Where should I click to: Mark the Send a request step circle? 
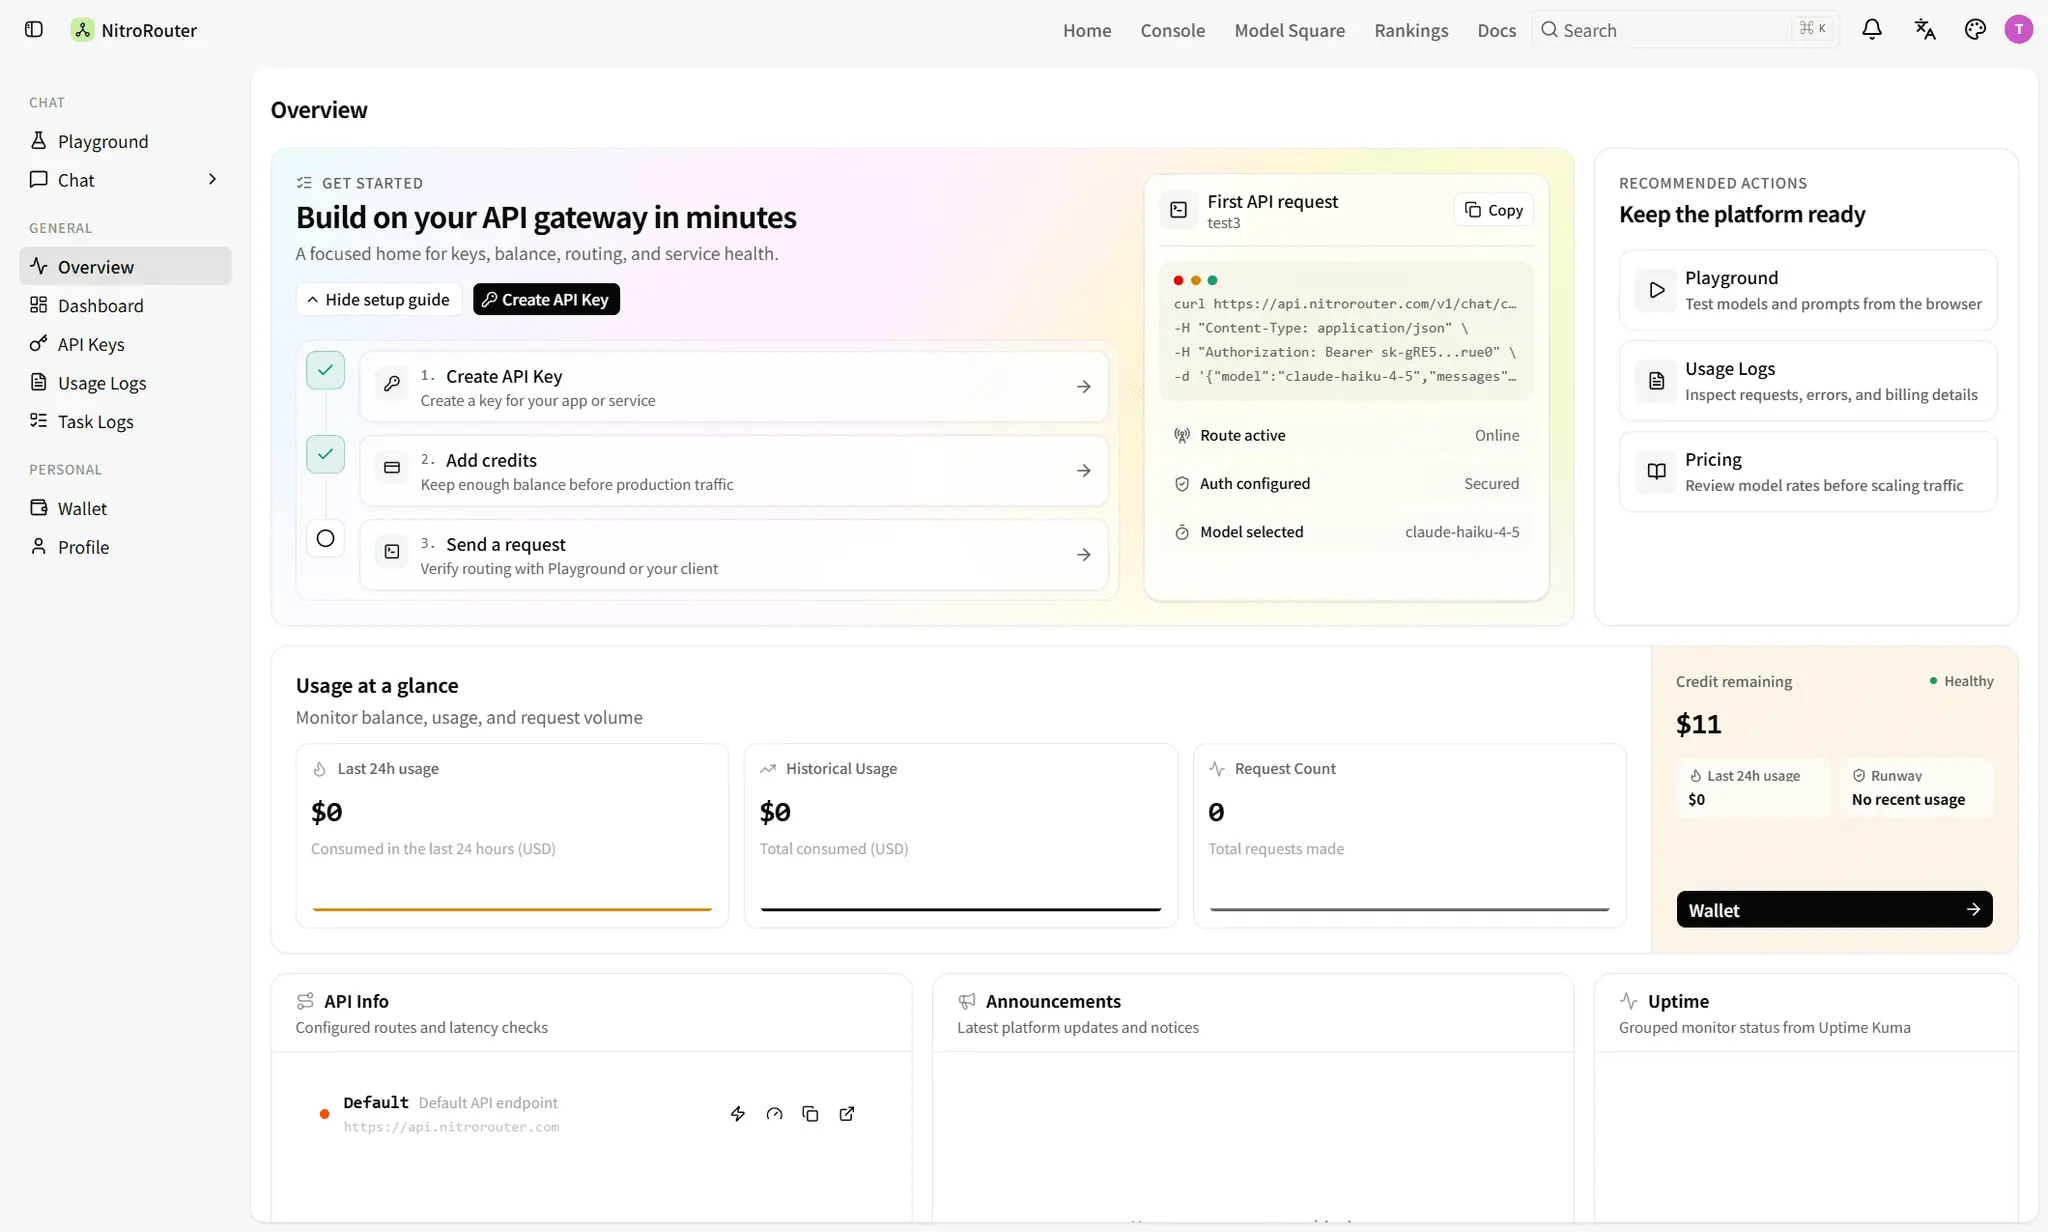tap(325, 538)
